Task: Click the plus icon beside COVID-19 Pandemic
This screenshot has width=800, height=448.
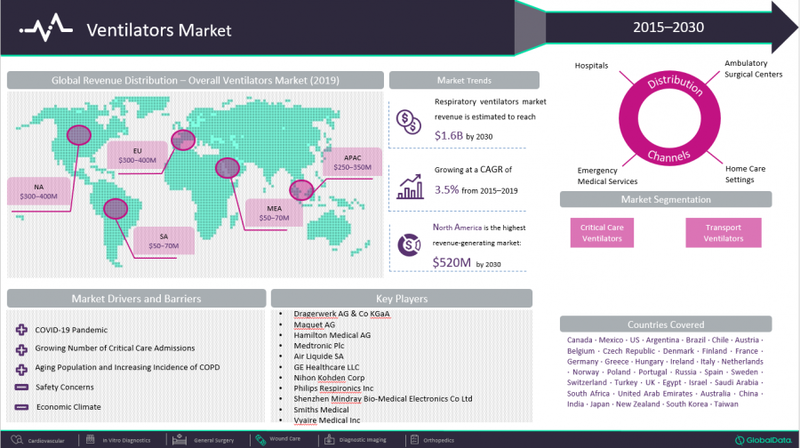Action: point(21,330)
